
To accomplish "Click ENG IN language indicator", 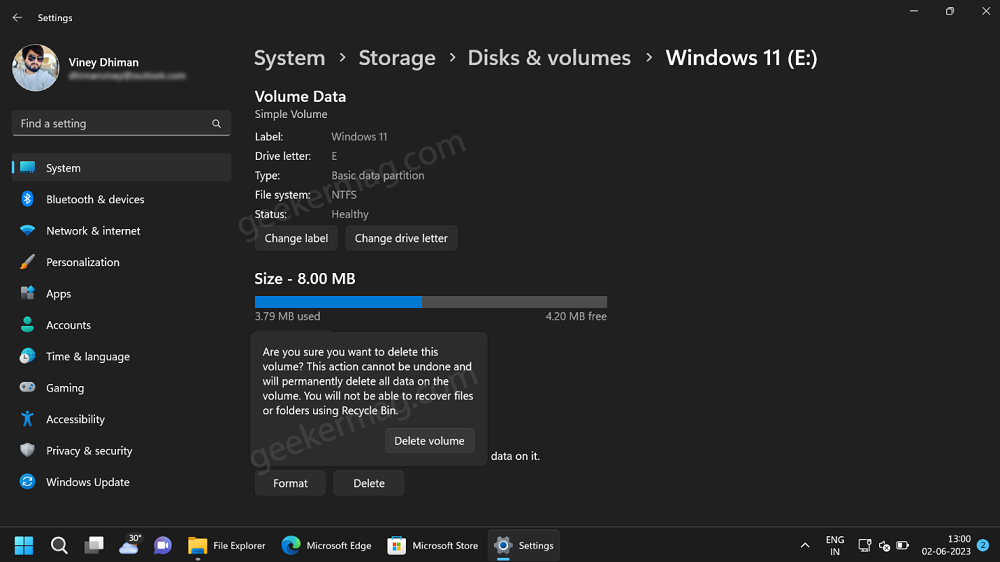I will pos(835,545).
